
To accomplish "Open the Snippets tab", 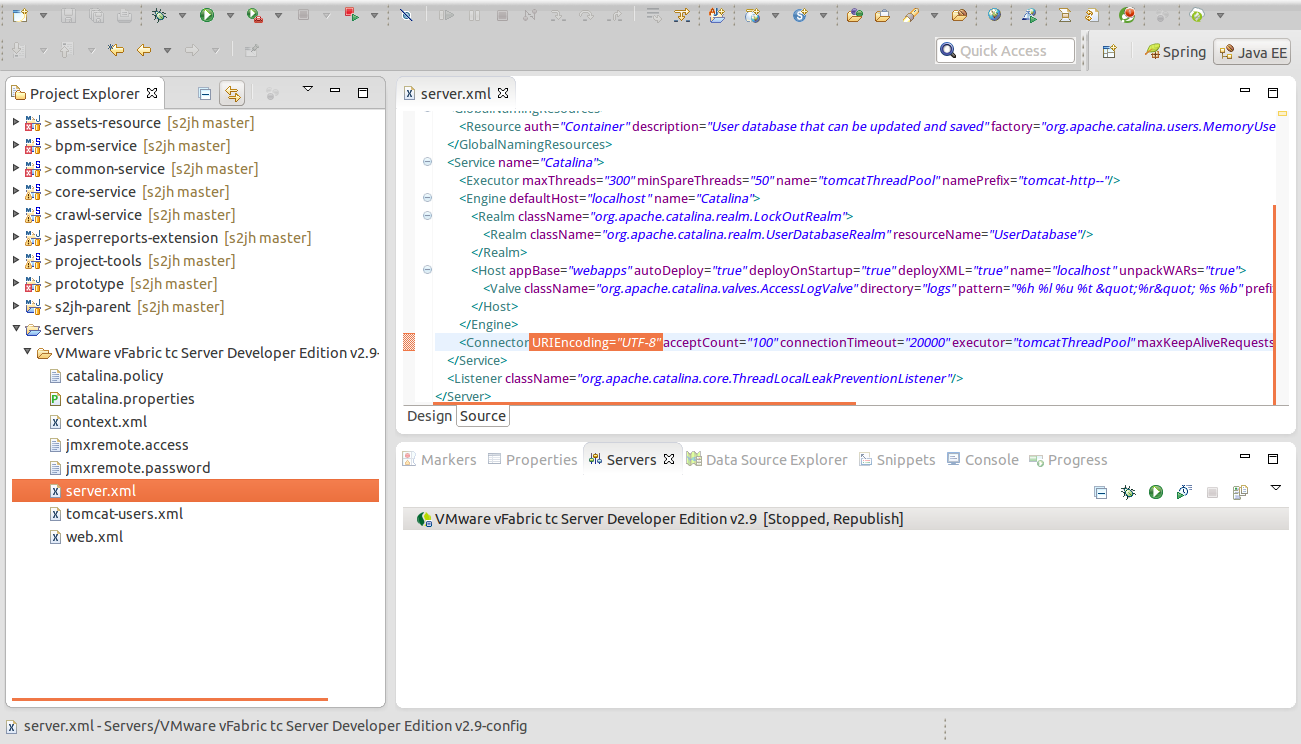I will [897, 460].
